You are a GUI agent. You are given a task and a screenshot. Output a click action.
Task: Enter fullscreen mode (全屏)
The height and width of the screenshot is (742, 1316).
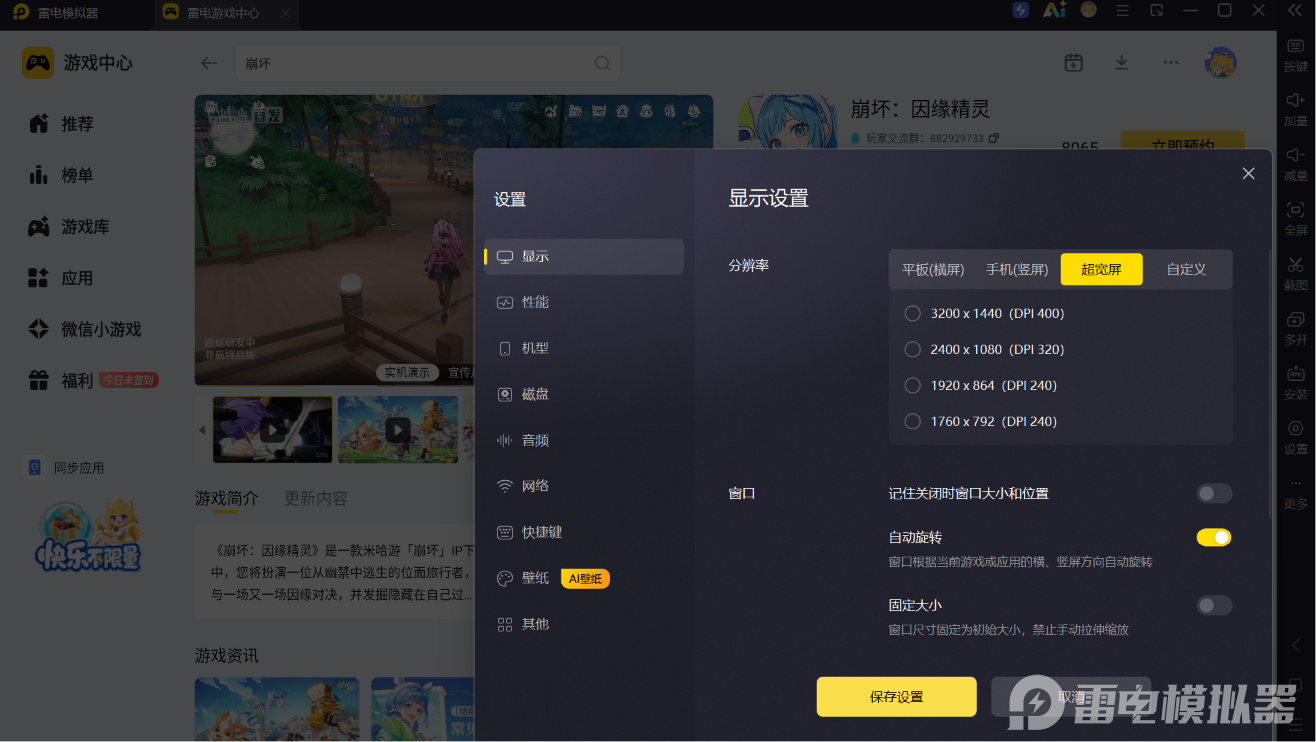pos(1296,218)
